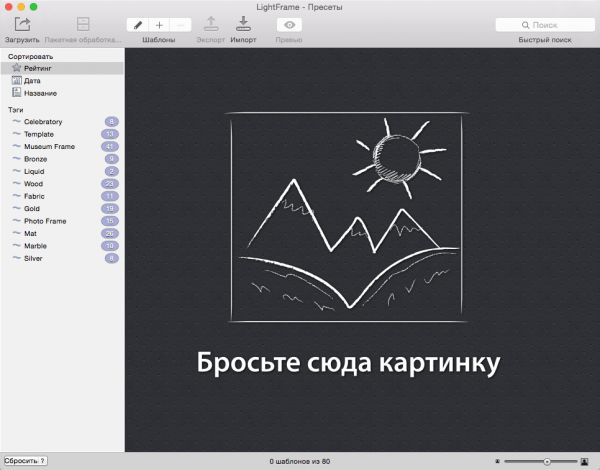Click the calendar icon beside Дата
This screenshot has height=470, width=600.
pos(16,80)
